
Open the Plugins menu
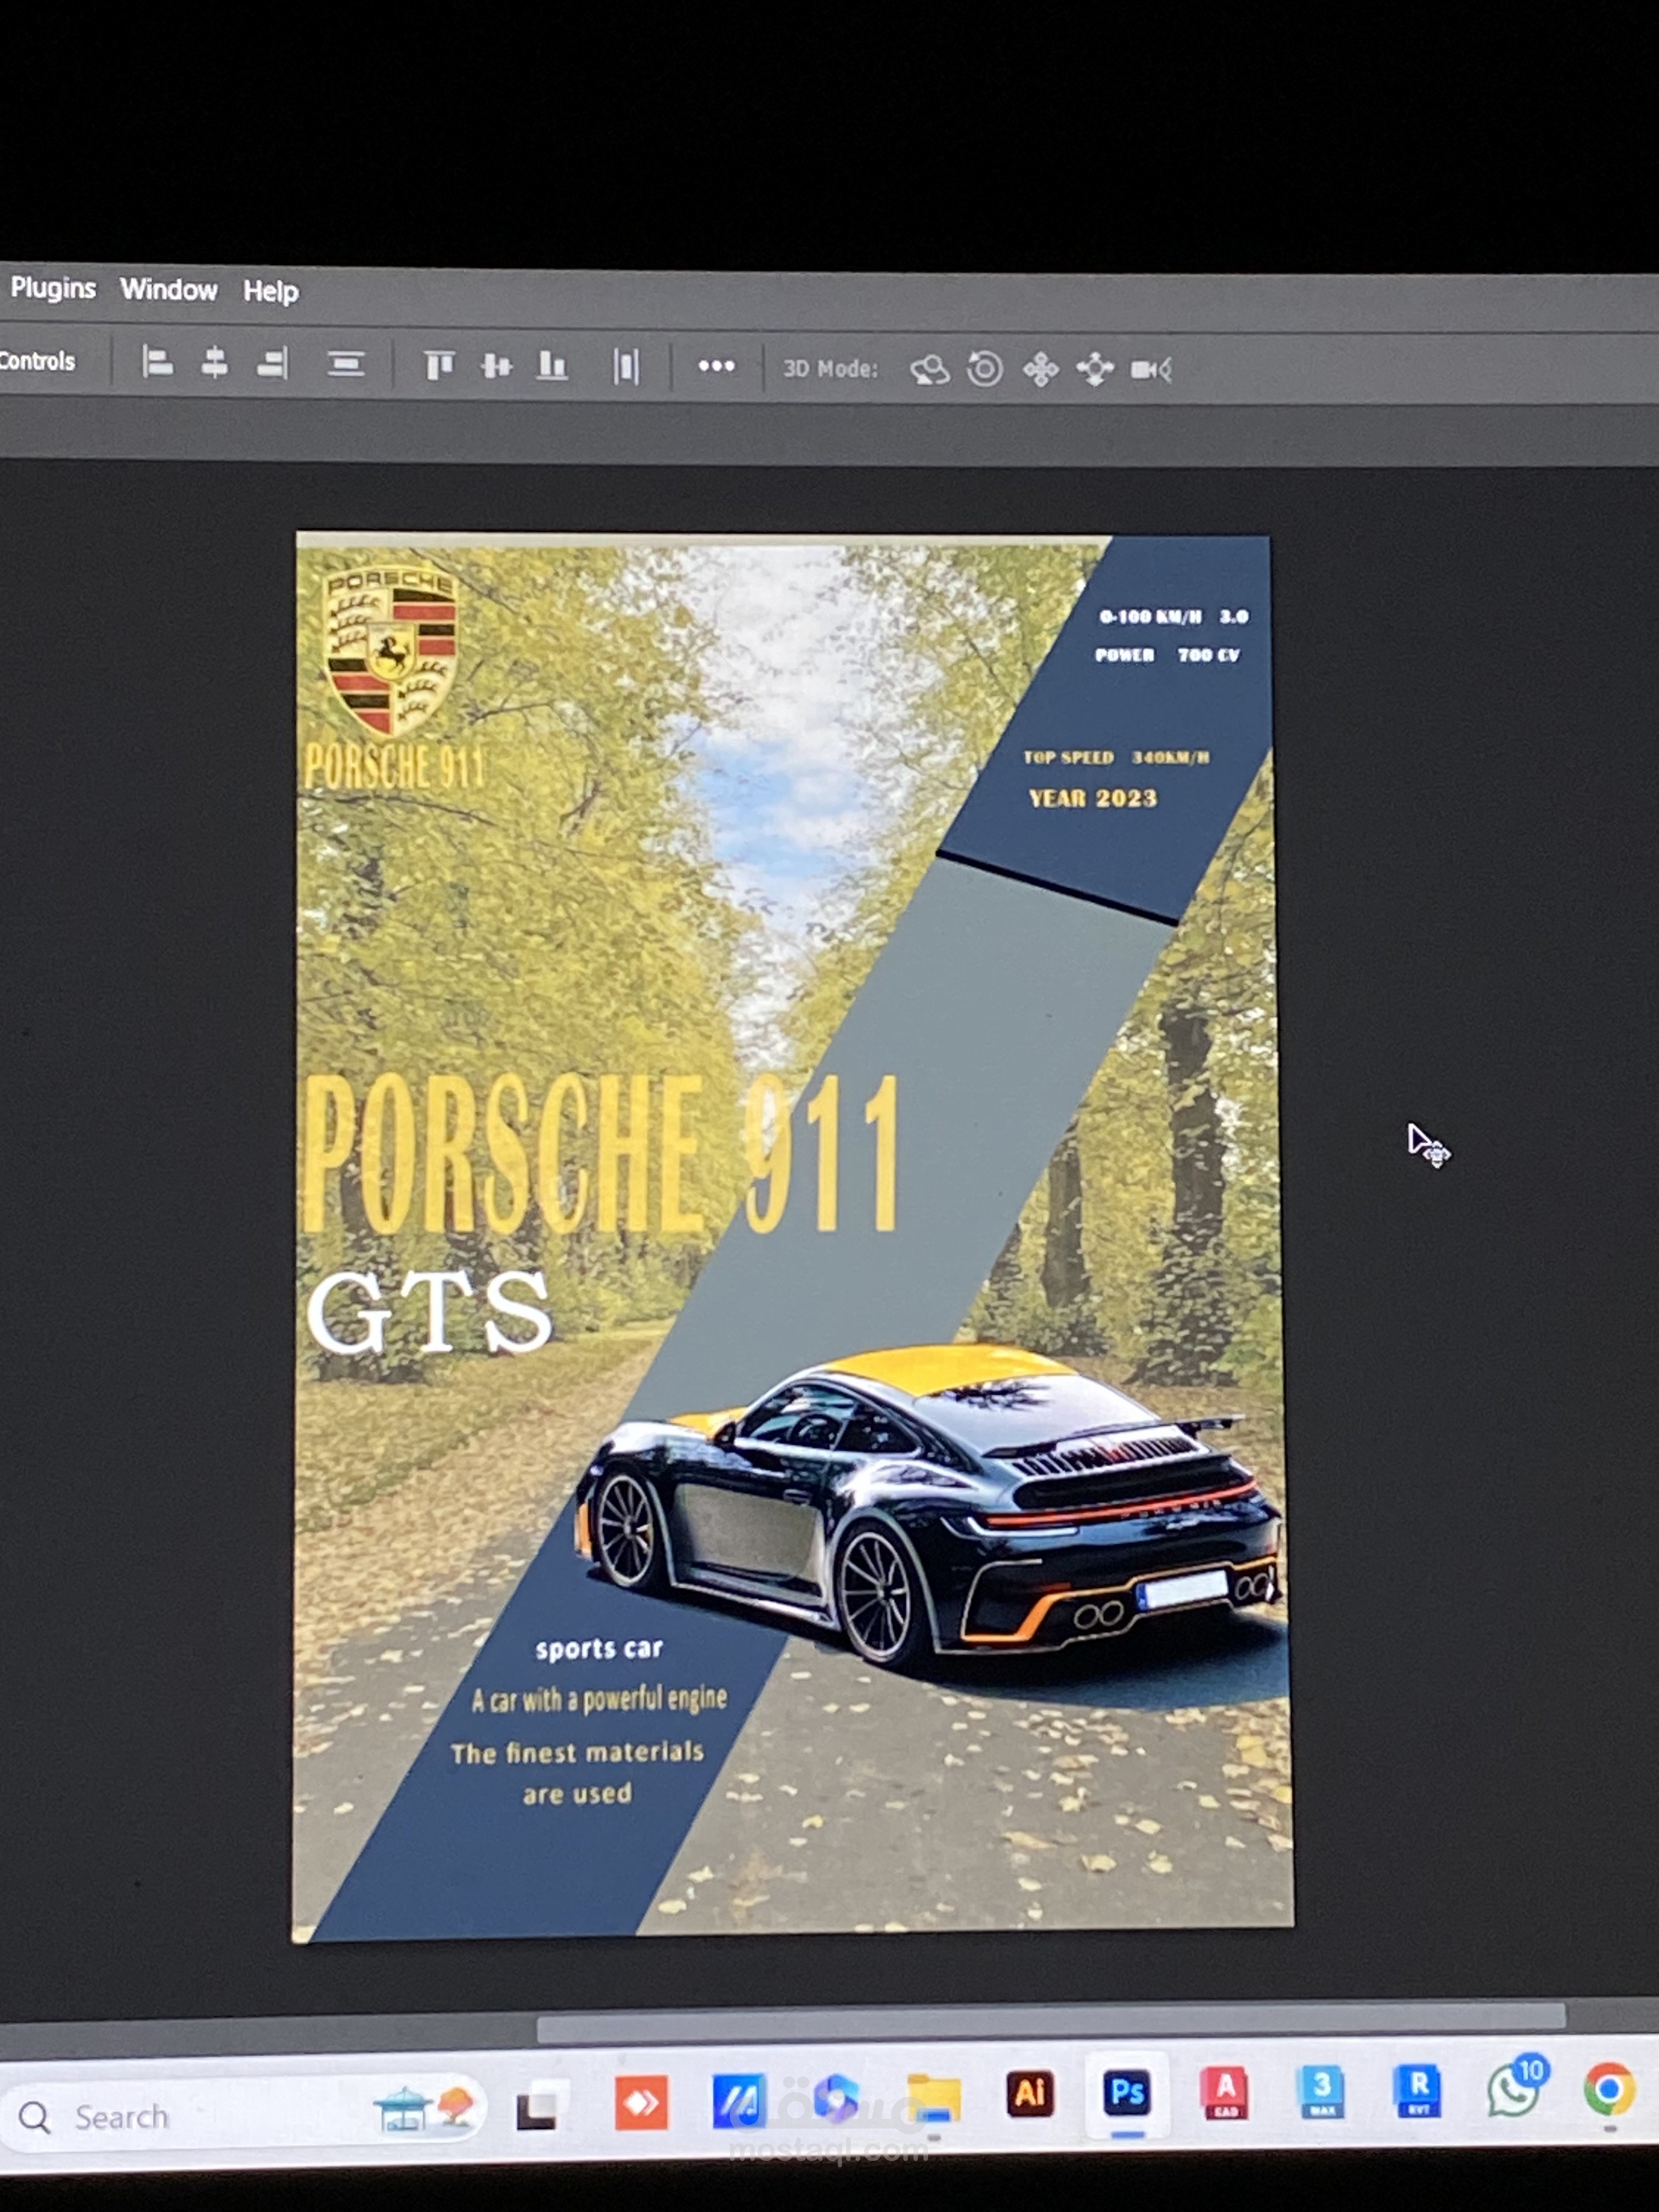[52, 288]
